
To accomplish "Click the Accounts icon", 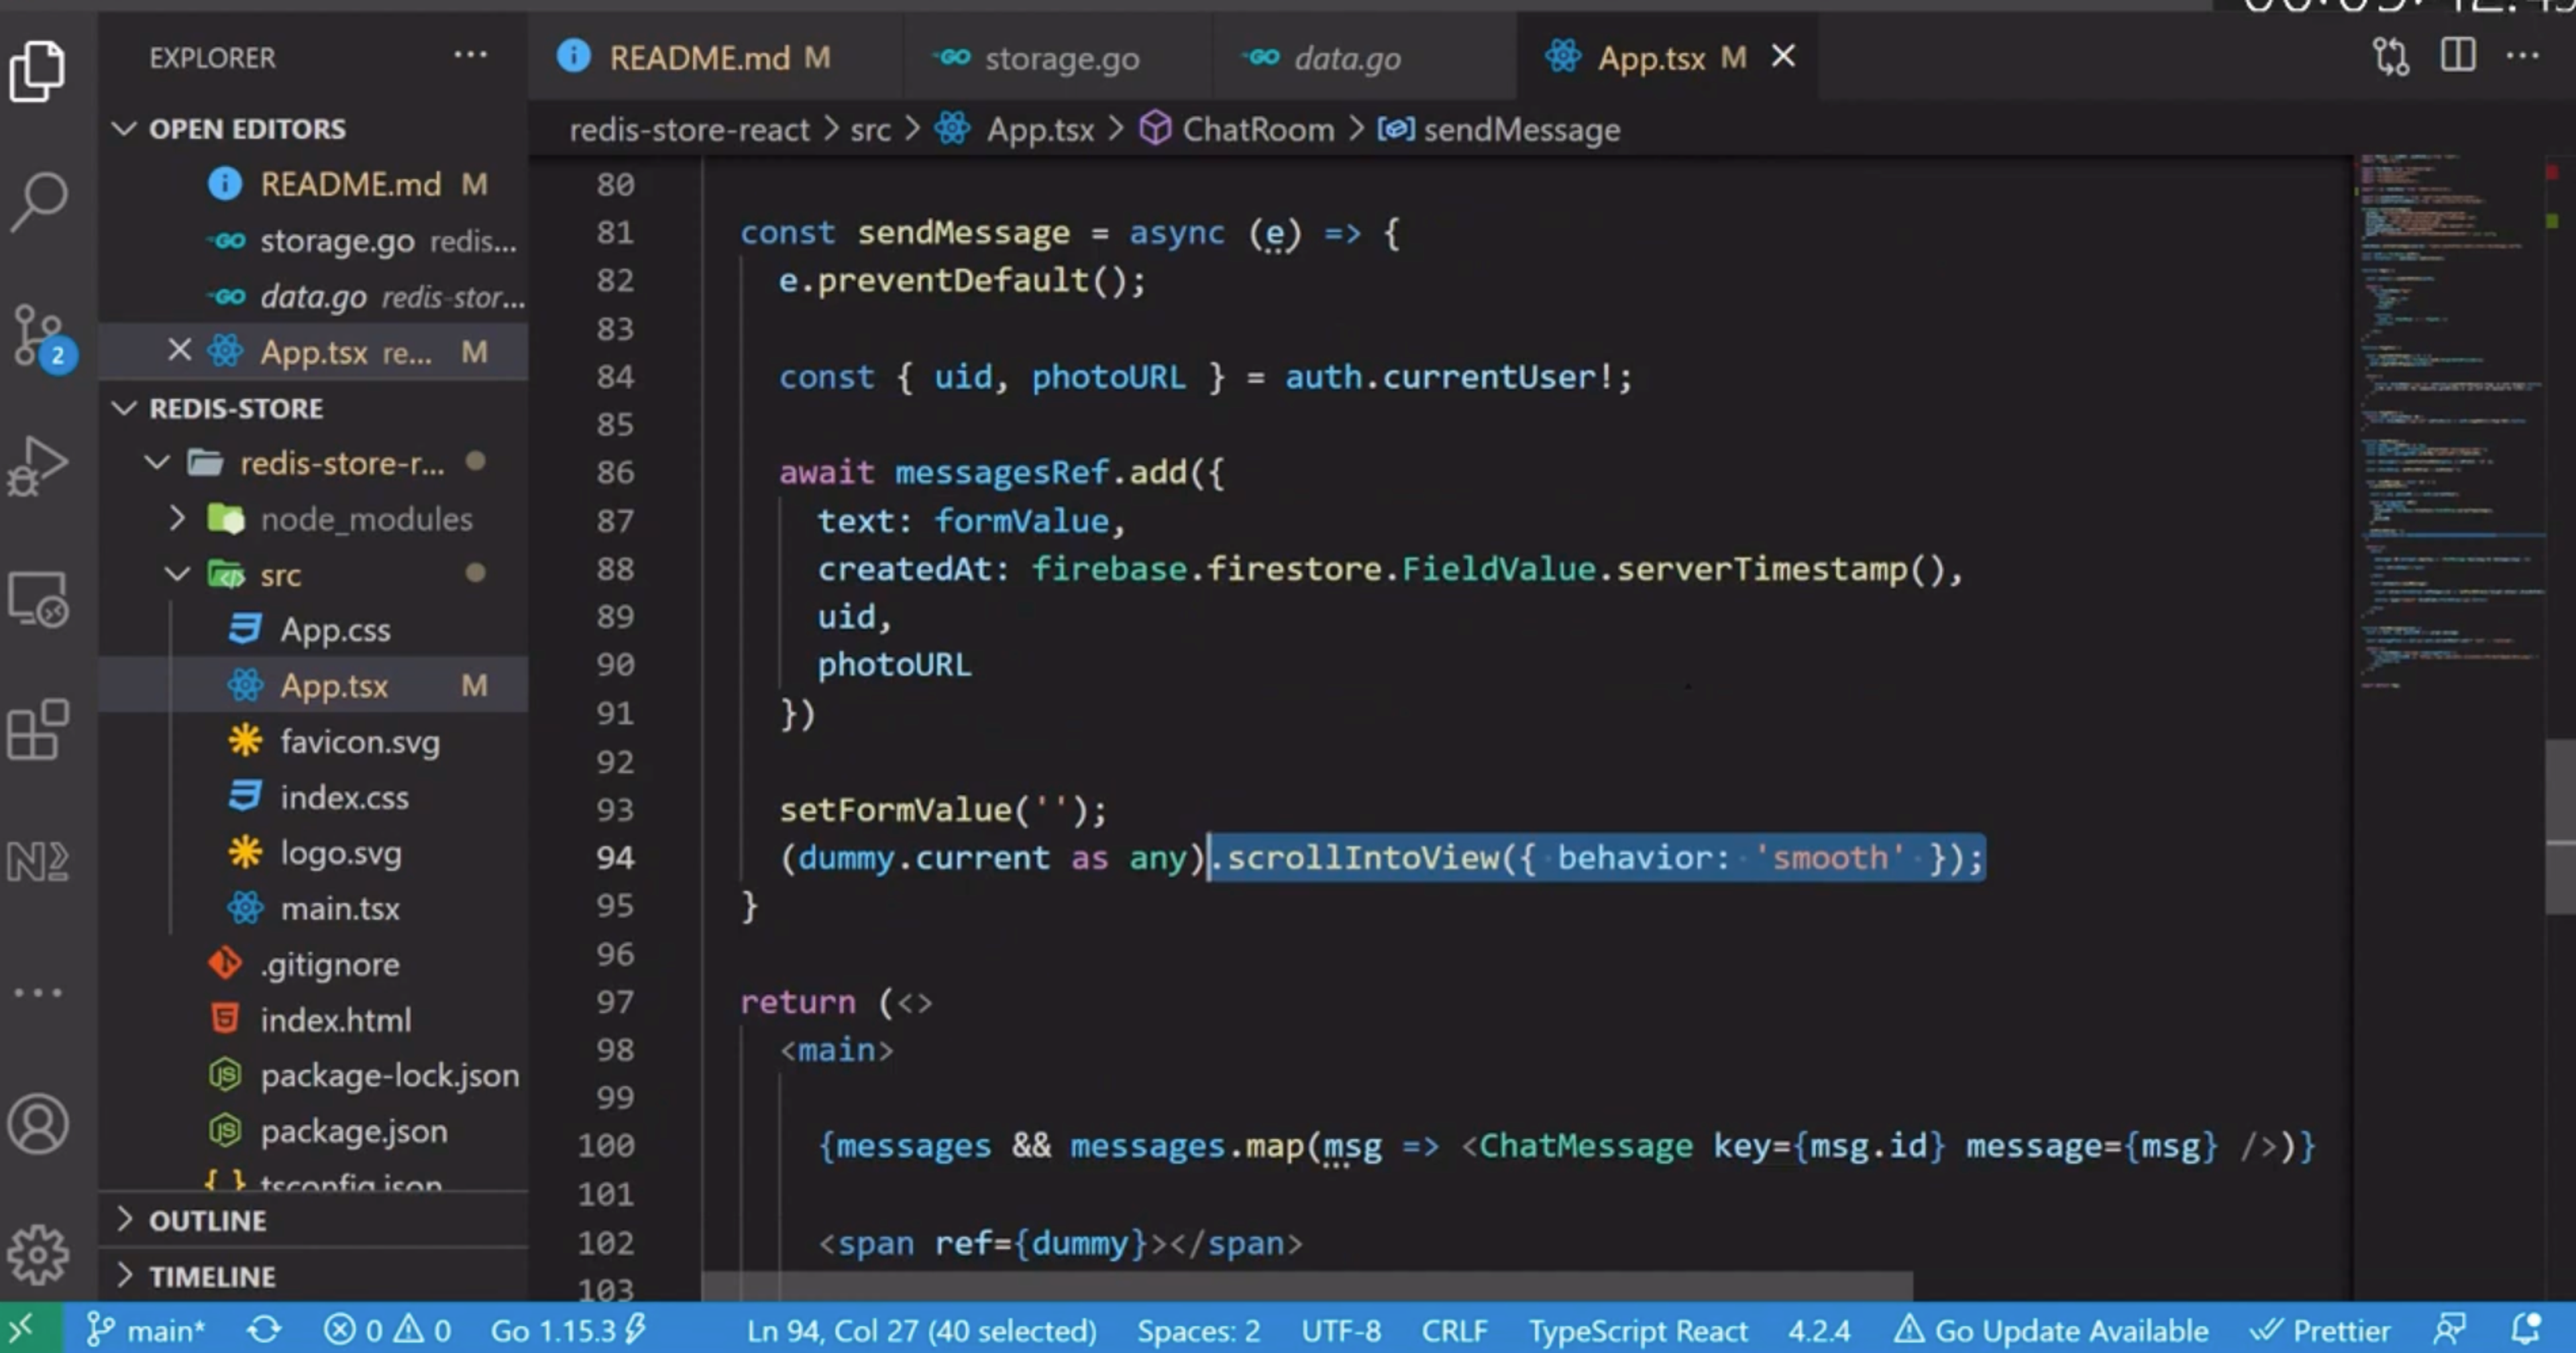I will 39,1124.
